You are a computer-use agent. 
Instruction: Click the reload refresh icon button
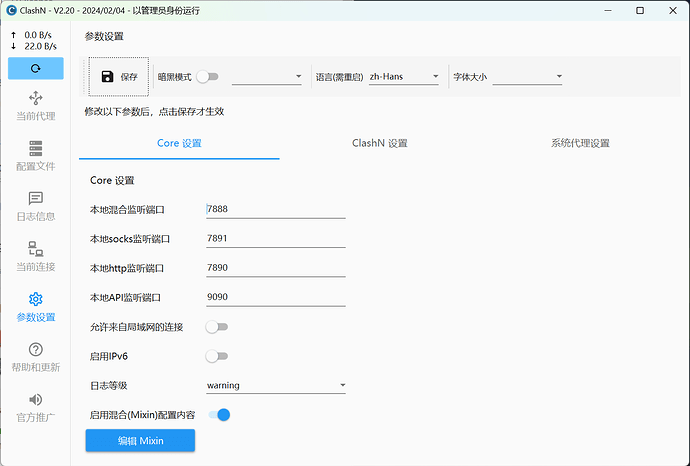(36, 68)
